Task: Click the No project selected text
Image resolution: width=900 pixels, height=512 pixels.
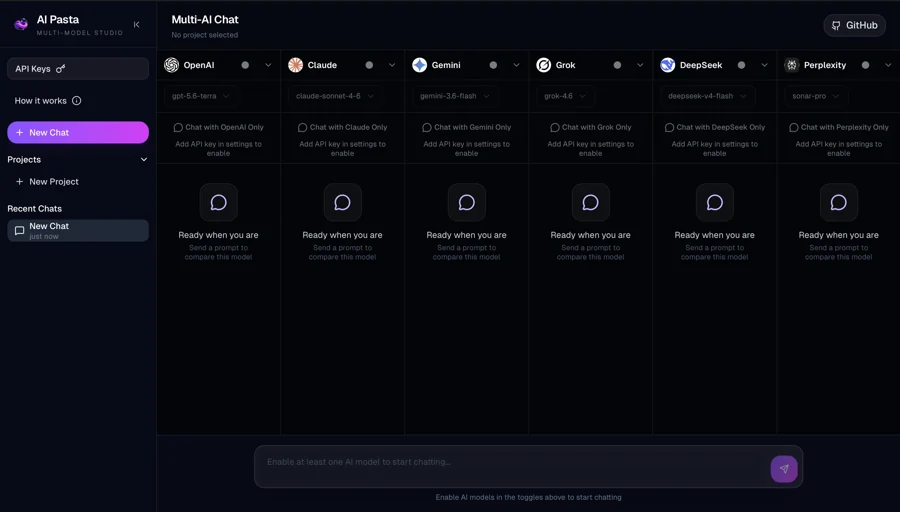Action: click(205, 35)
